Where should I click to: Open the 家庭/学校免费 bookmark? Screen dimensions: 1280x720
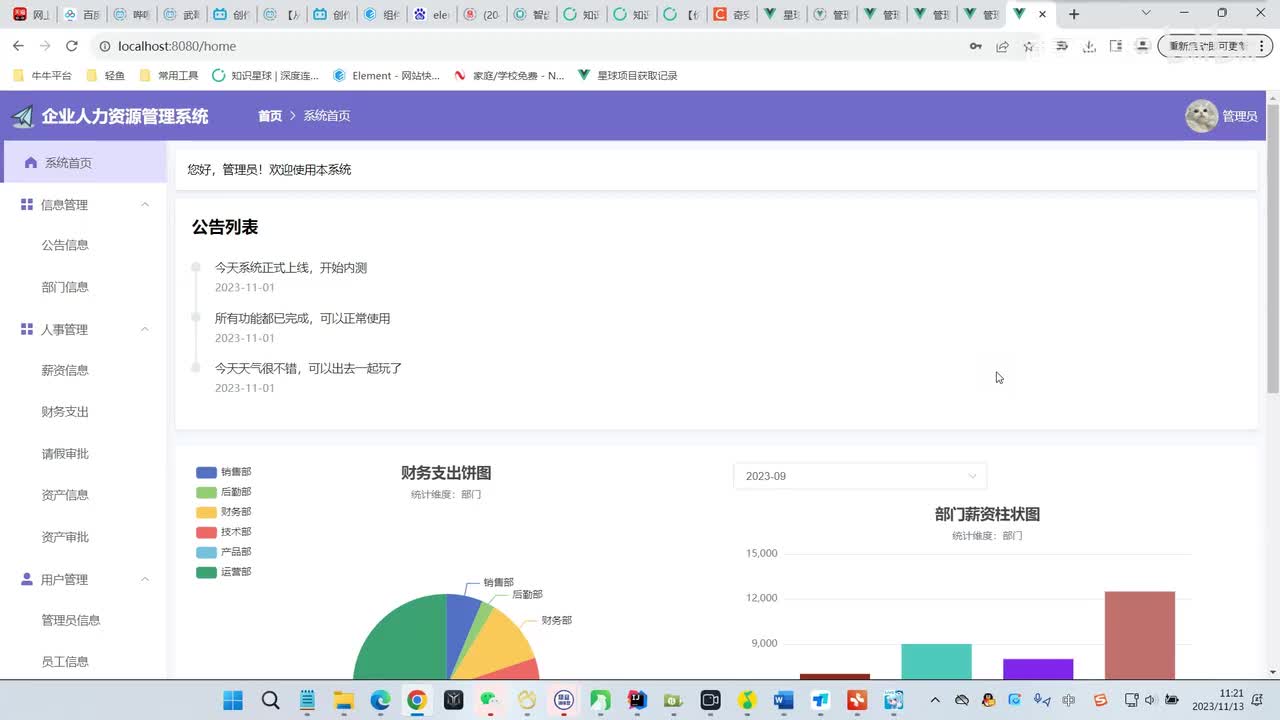(509, 75)
